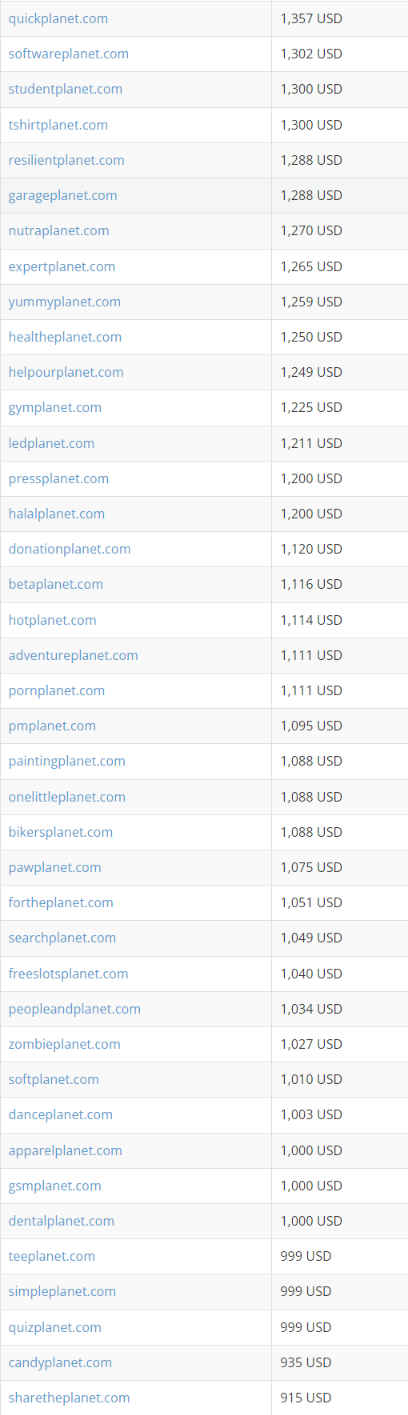The image size is (408, 1415).
Task: Open paintingplanet.com entry
Action: (x=67, y=761)
